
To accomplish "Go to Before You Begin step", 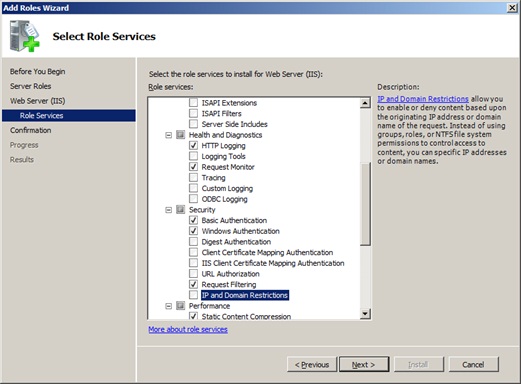I will pyautogui.click(x=38, y=71).
